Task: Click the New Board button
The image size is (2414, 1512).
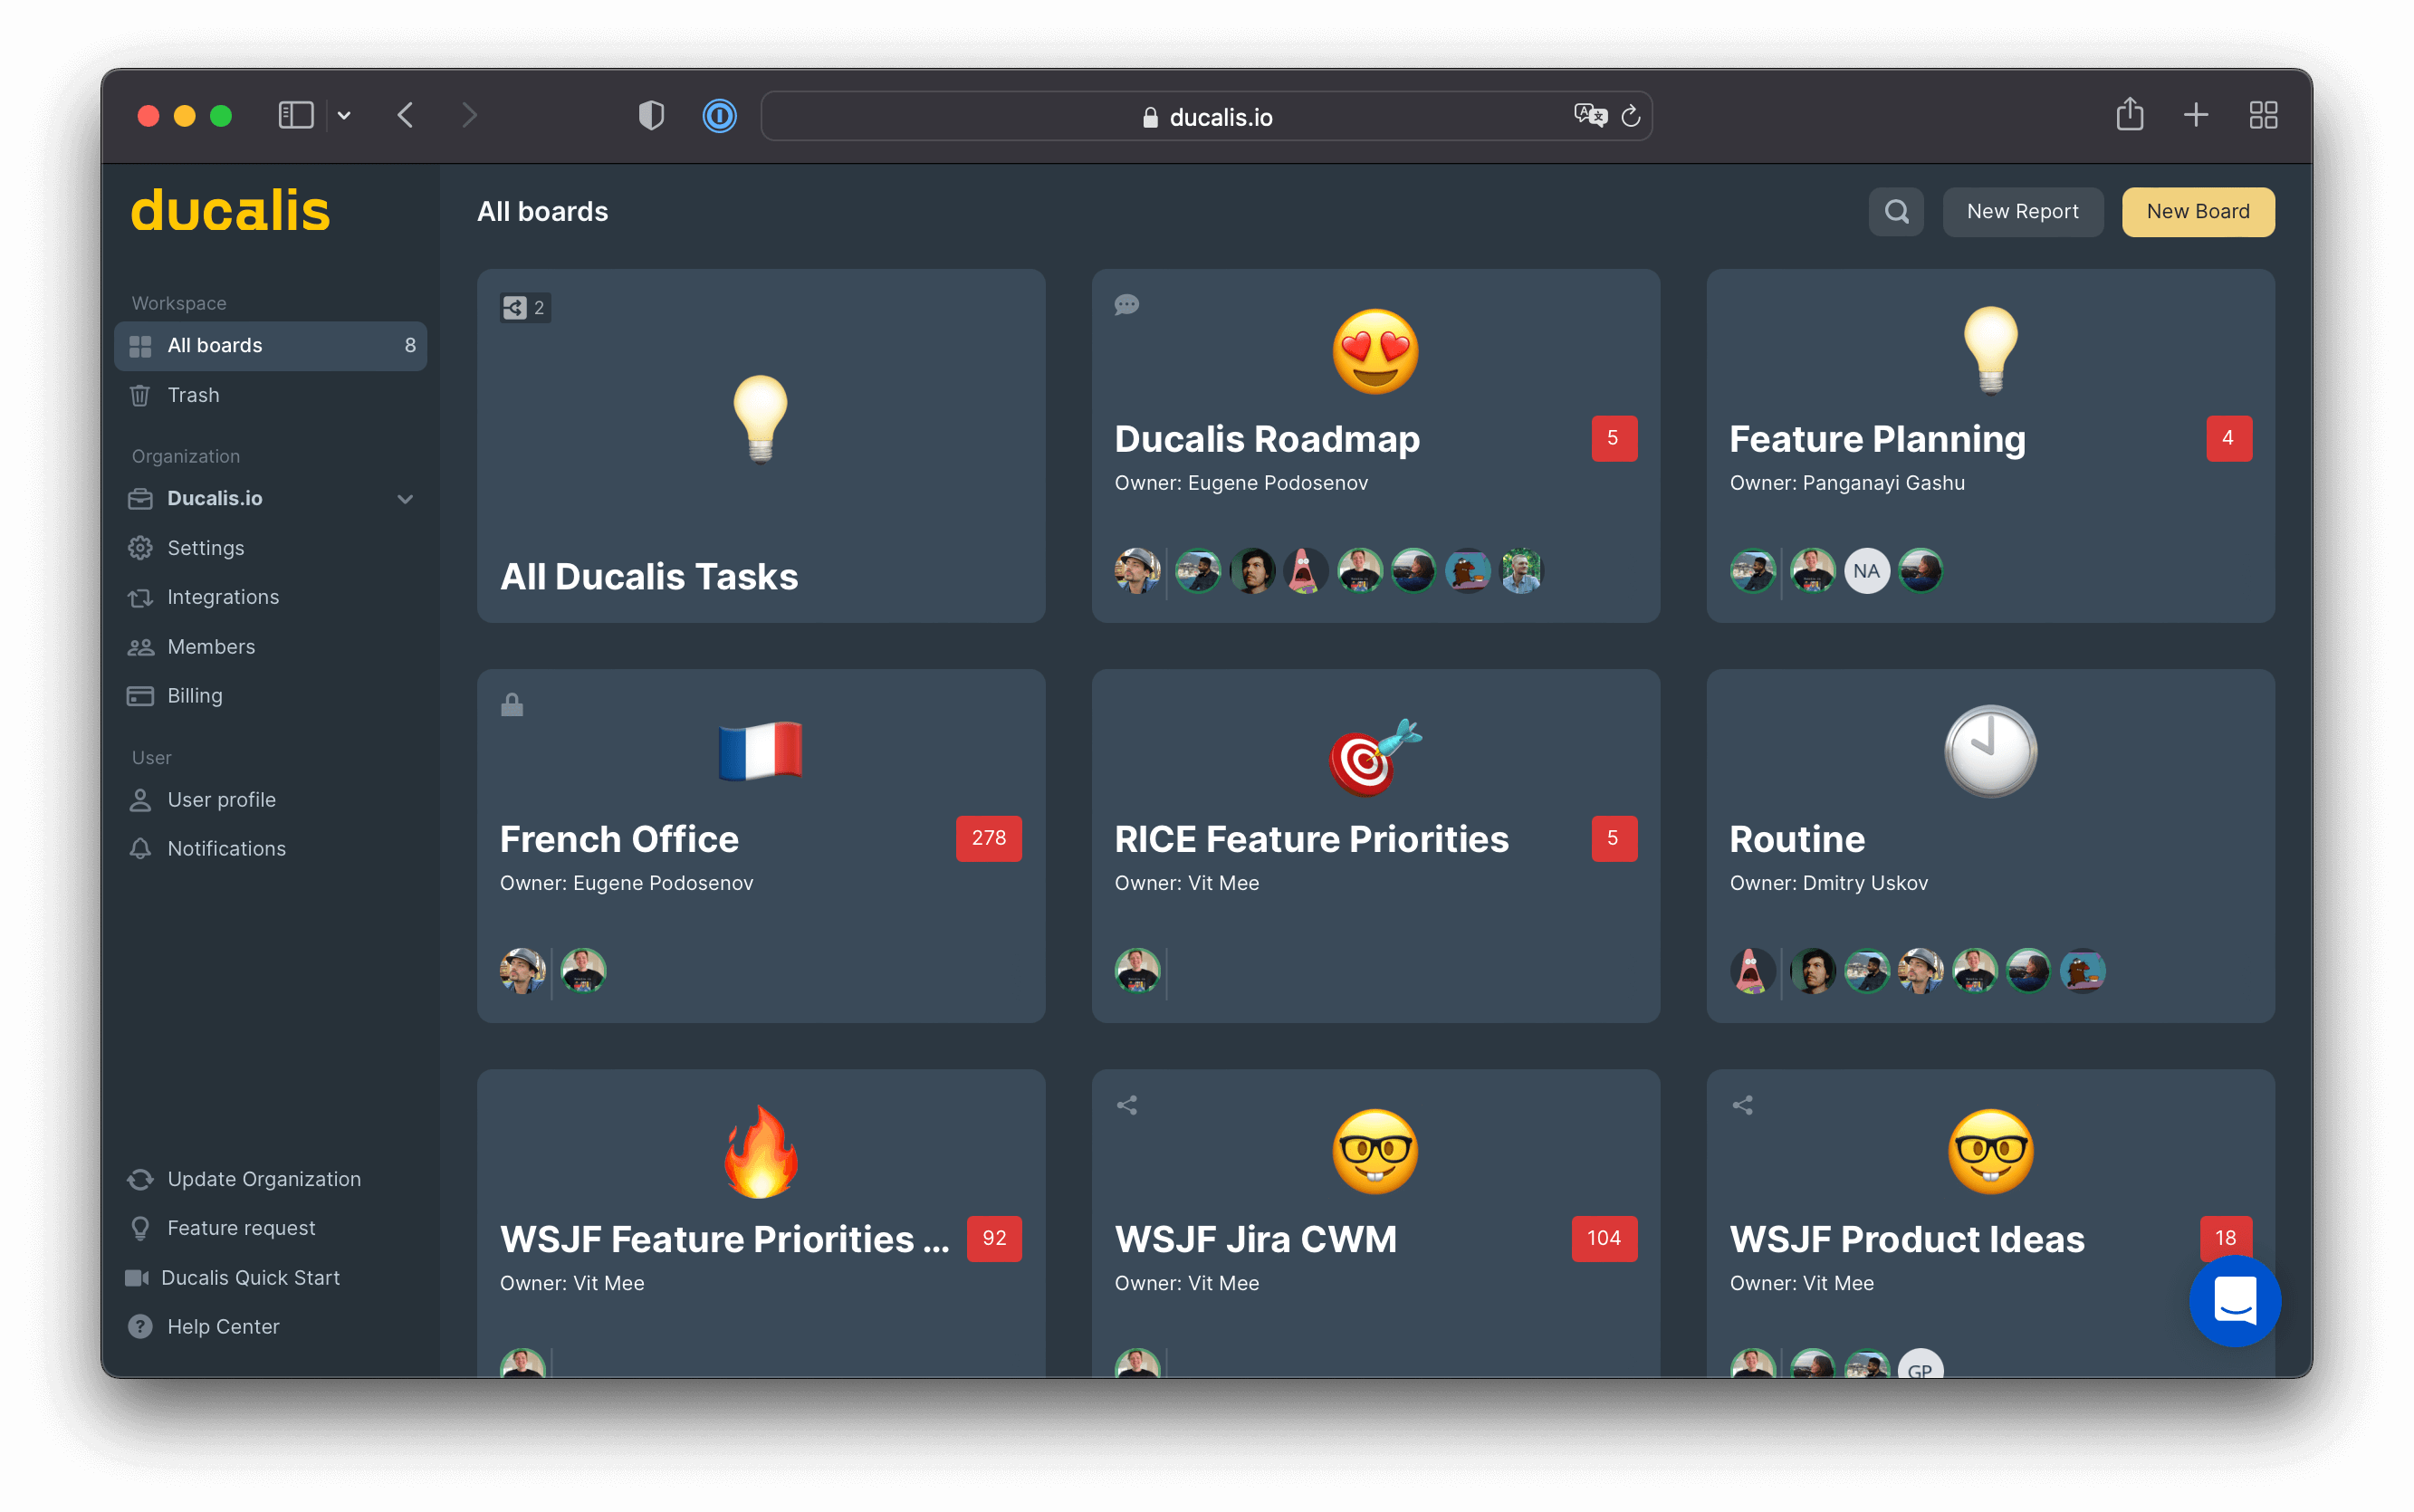Action: point(2198,211)
